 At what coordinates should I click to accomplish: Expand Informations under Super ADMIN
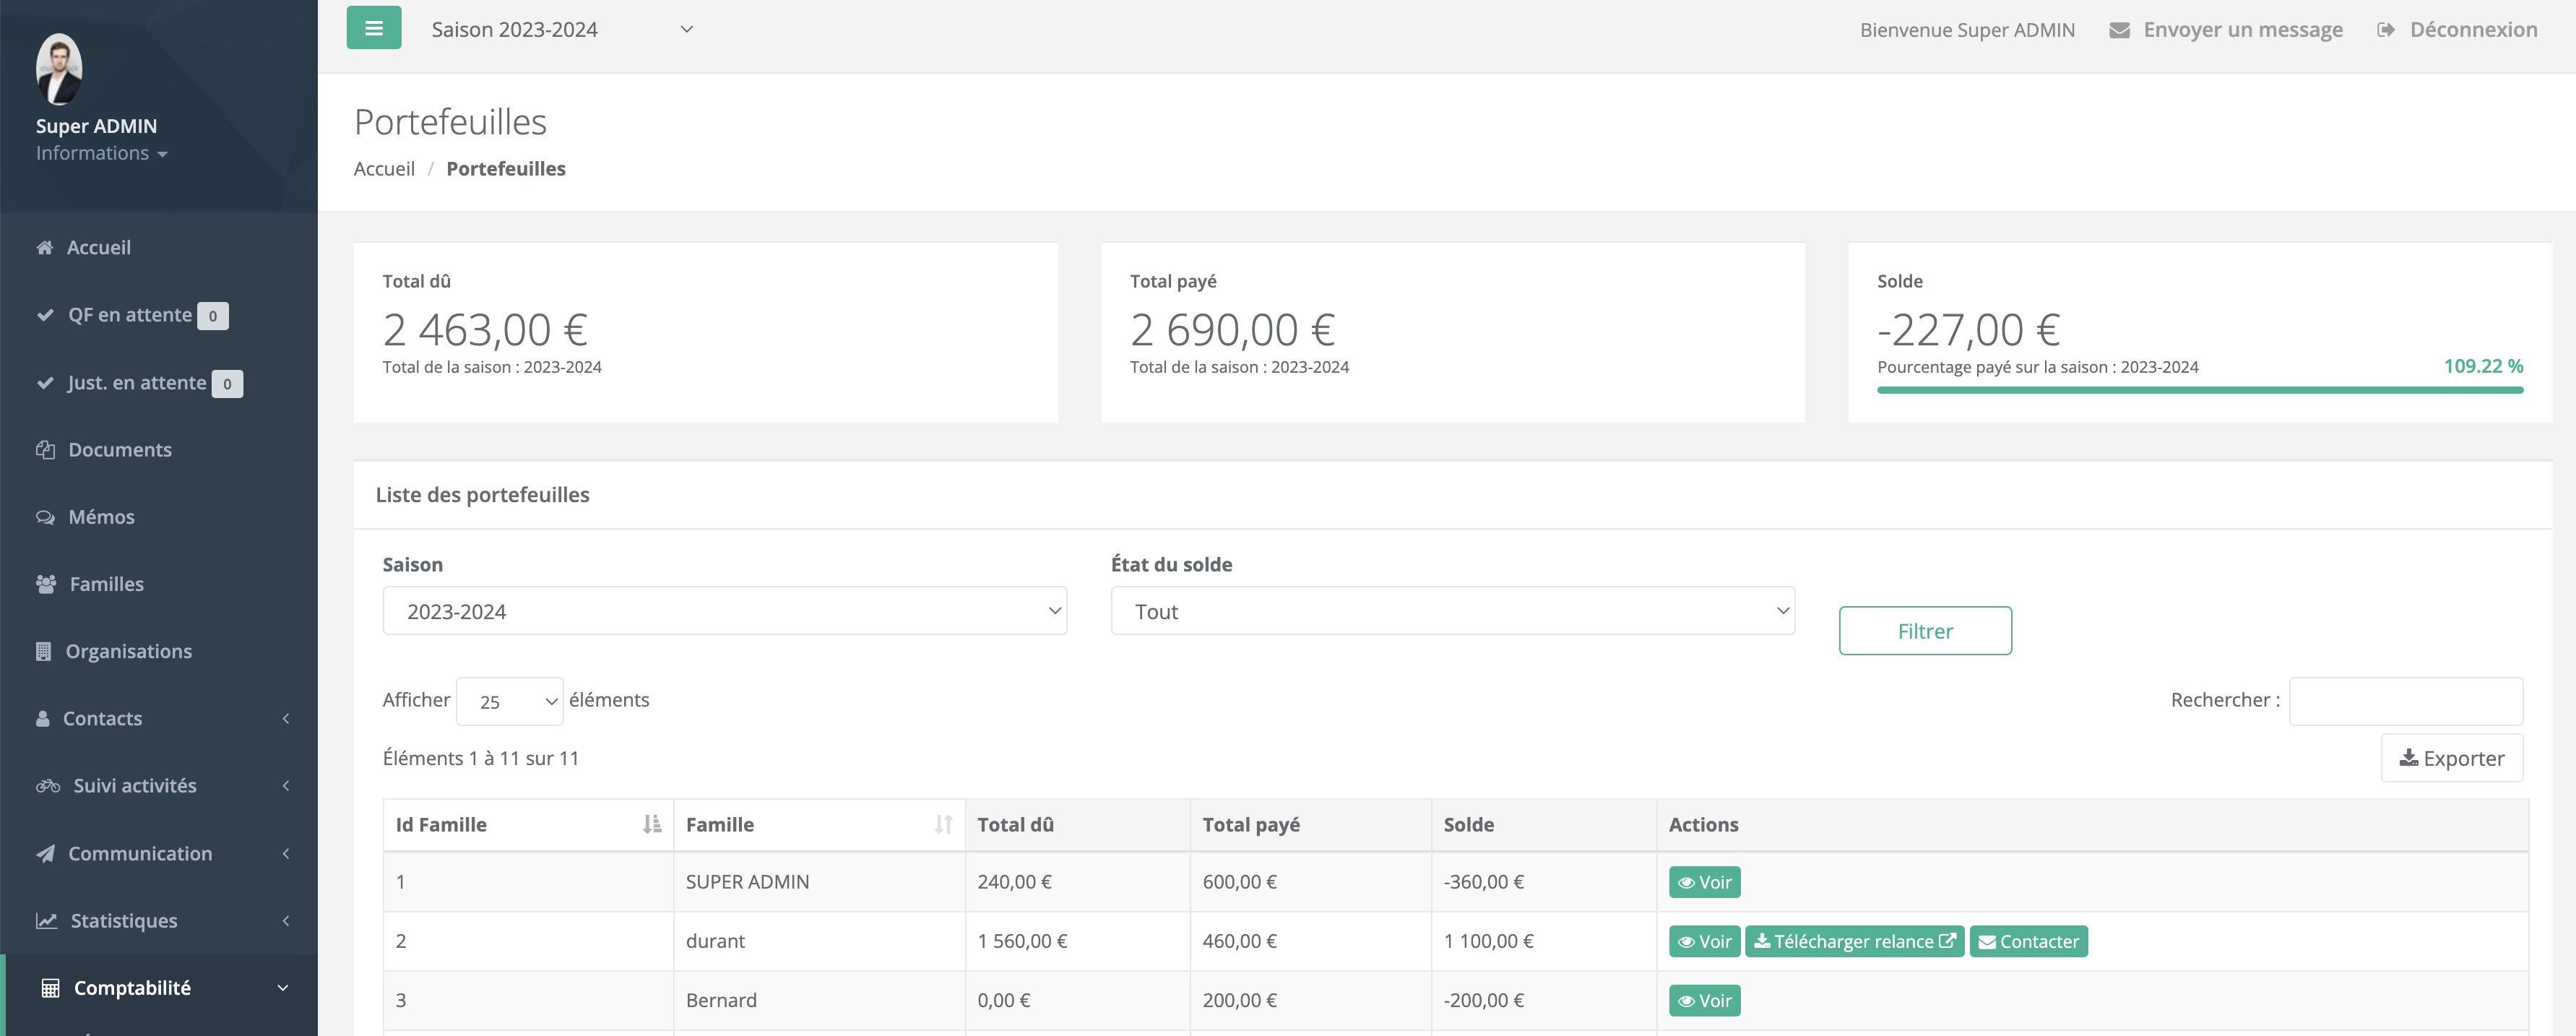pos(102,153)
